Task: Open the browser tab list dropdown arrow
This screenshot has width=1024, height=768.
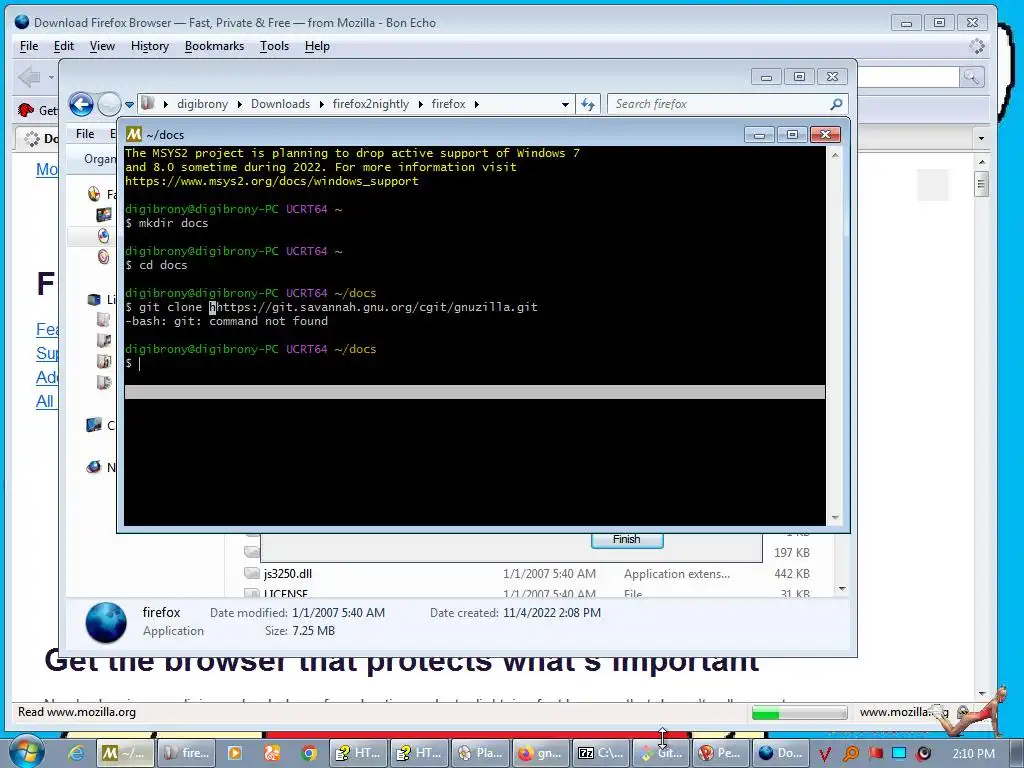Action: click(x=981, y=138)
